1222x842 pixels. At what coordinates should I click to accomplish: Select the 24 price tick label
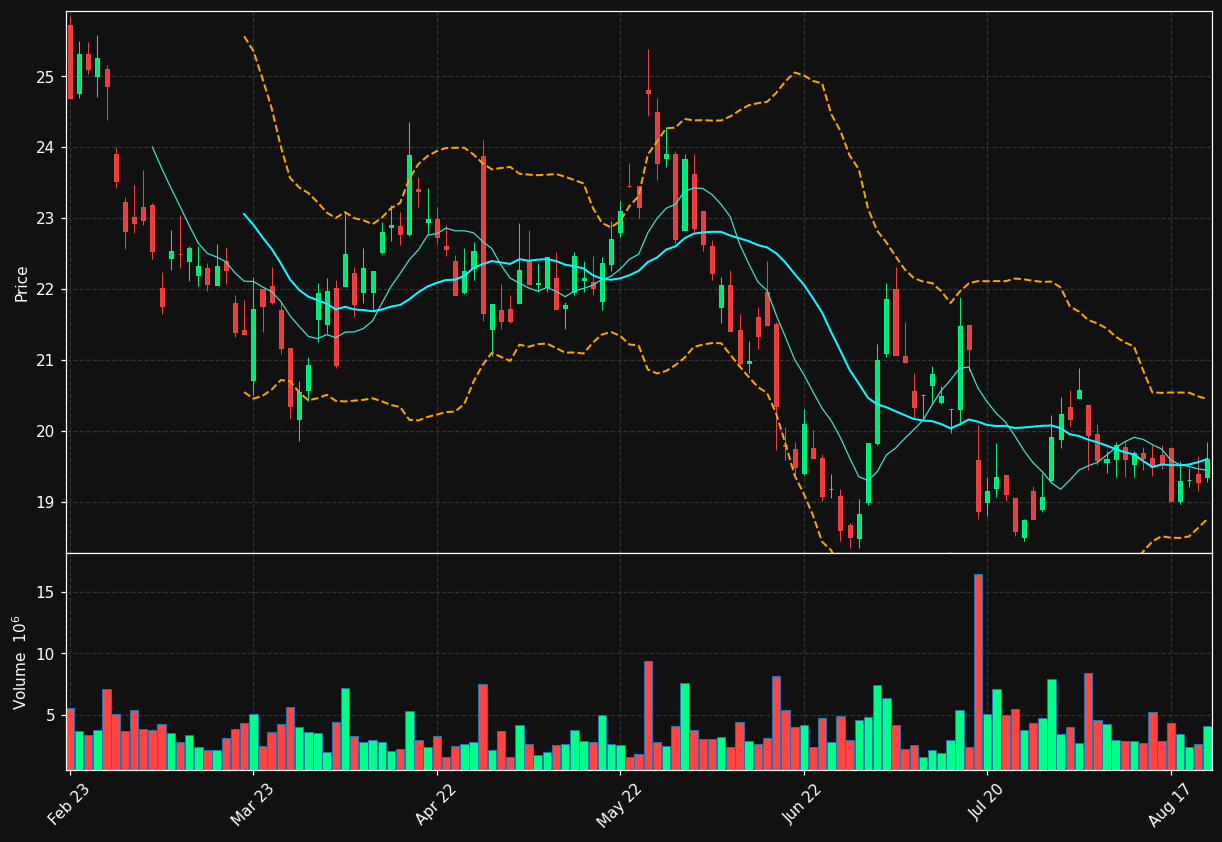coord(48,148)
